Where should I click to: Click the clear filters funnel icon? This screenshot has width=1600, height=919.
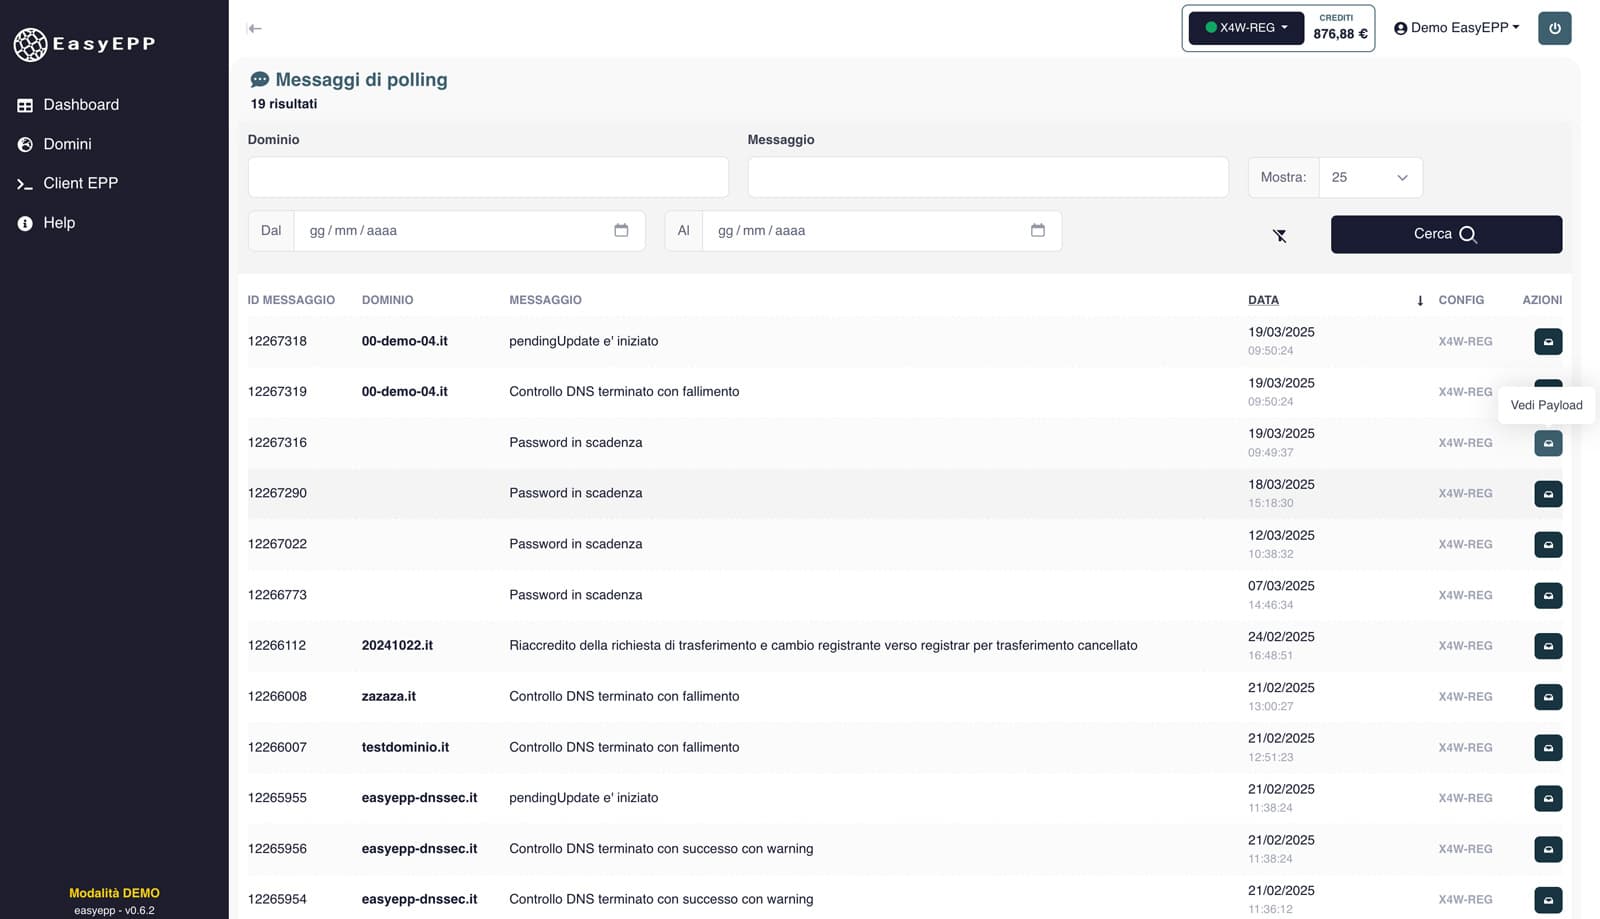(x=1279, y=235)
